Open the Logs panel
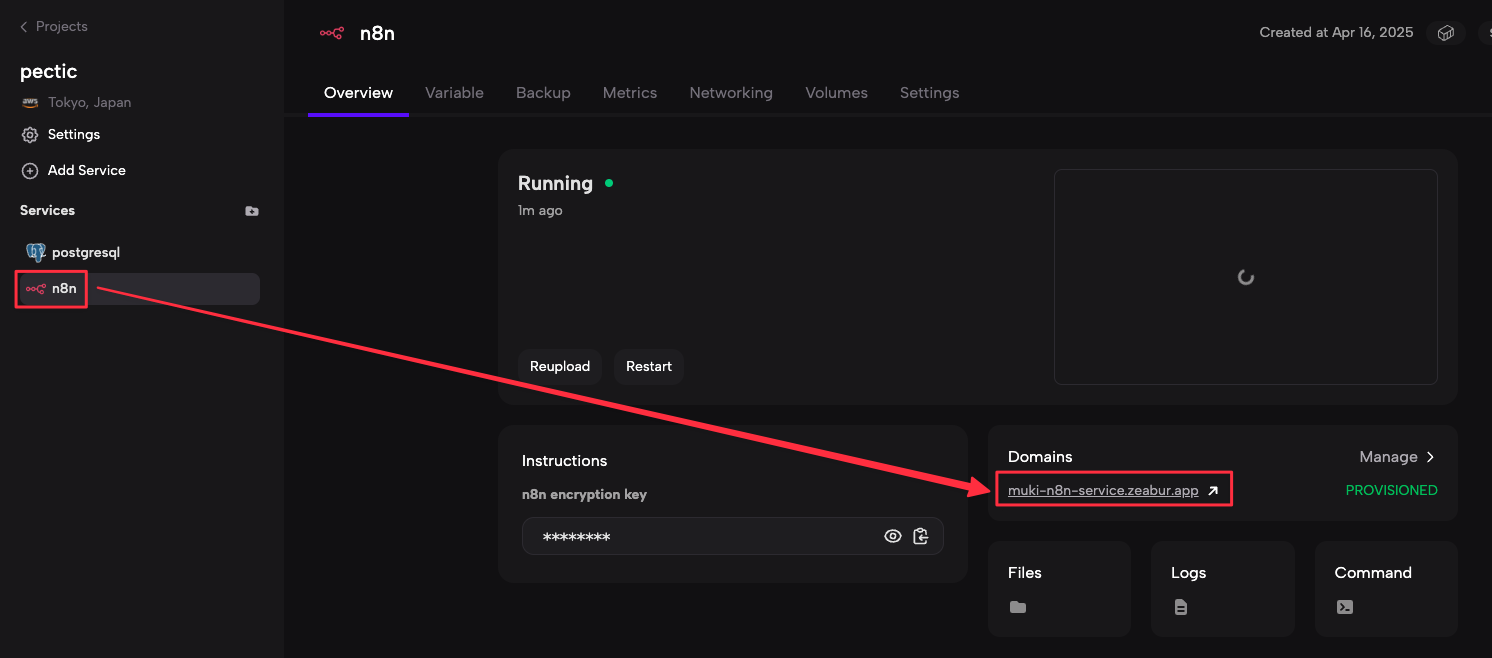The width and height of the screenshot is (1492, 658). (x=1222, y=588)
